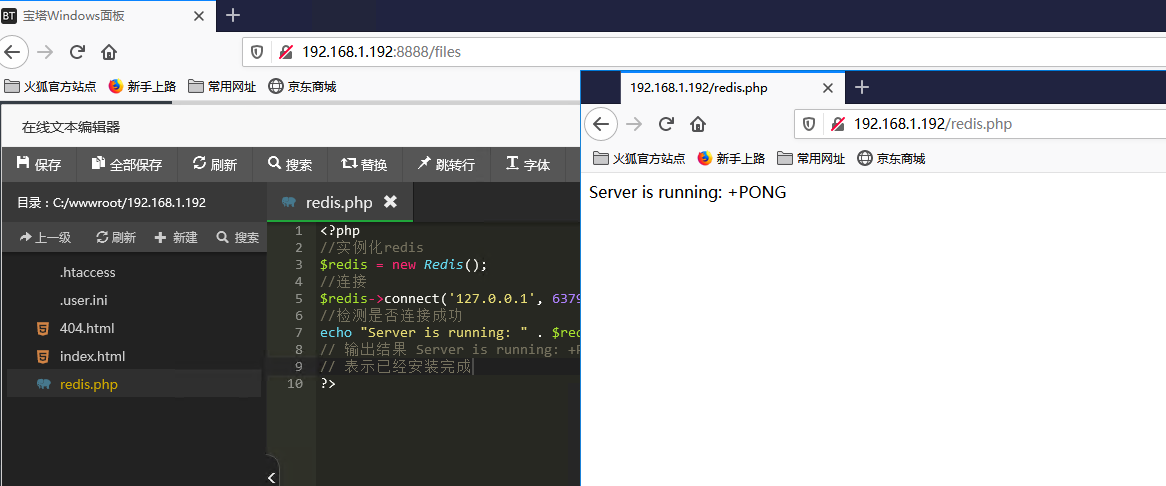
Task: Click insecure lock icon beside 192.168.1.192:8888/files
Action: 286,52
